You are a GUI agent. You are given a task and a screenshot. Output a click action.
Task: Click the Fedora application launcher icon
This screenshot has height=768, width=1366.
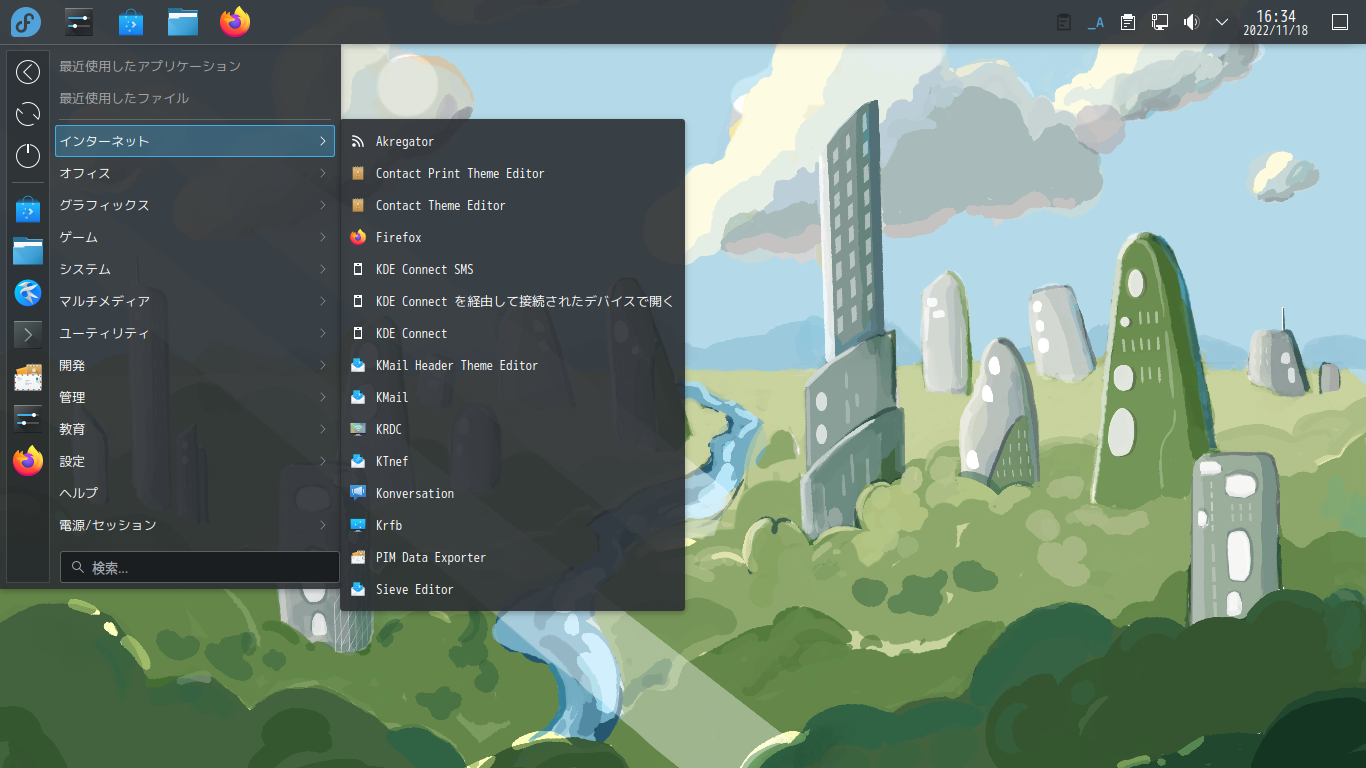26,21
